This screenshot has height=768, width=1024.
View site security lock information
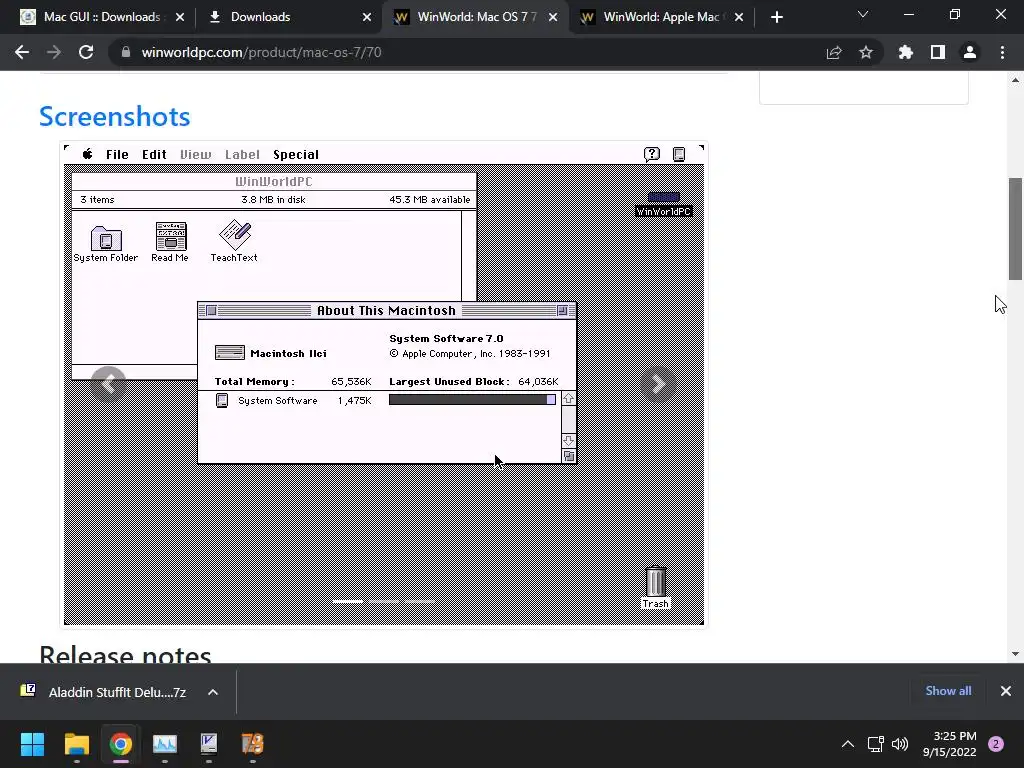126,52
